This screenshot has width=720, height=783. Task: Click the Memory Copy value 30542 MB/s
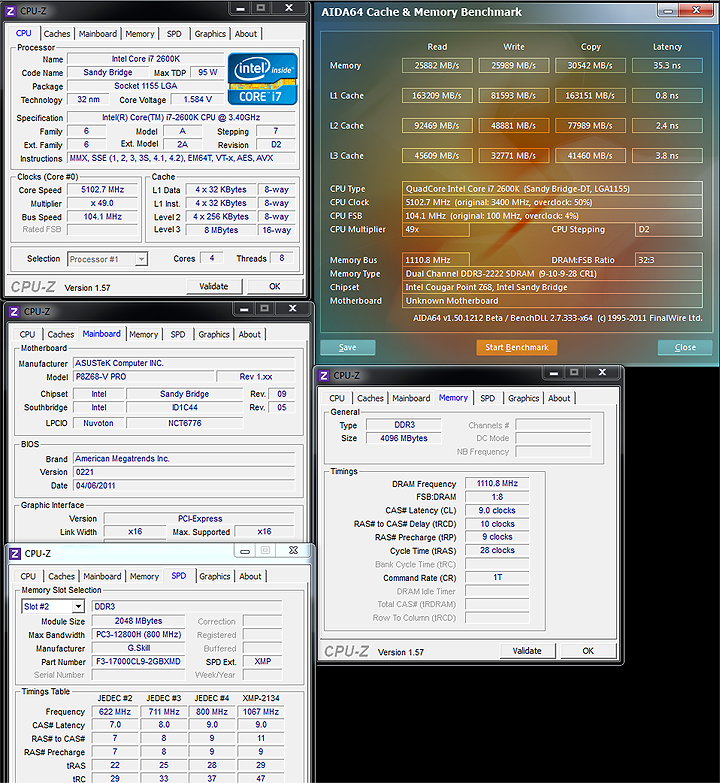click(x=590, y=66)
